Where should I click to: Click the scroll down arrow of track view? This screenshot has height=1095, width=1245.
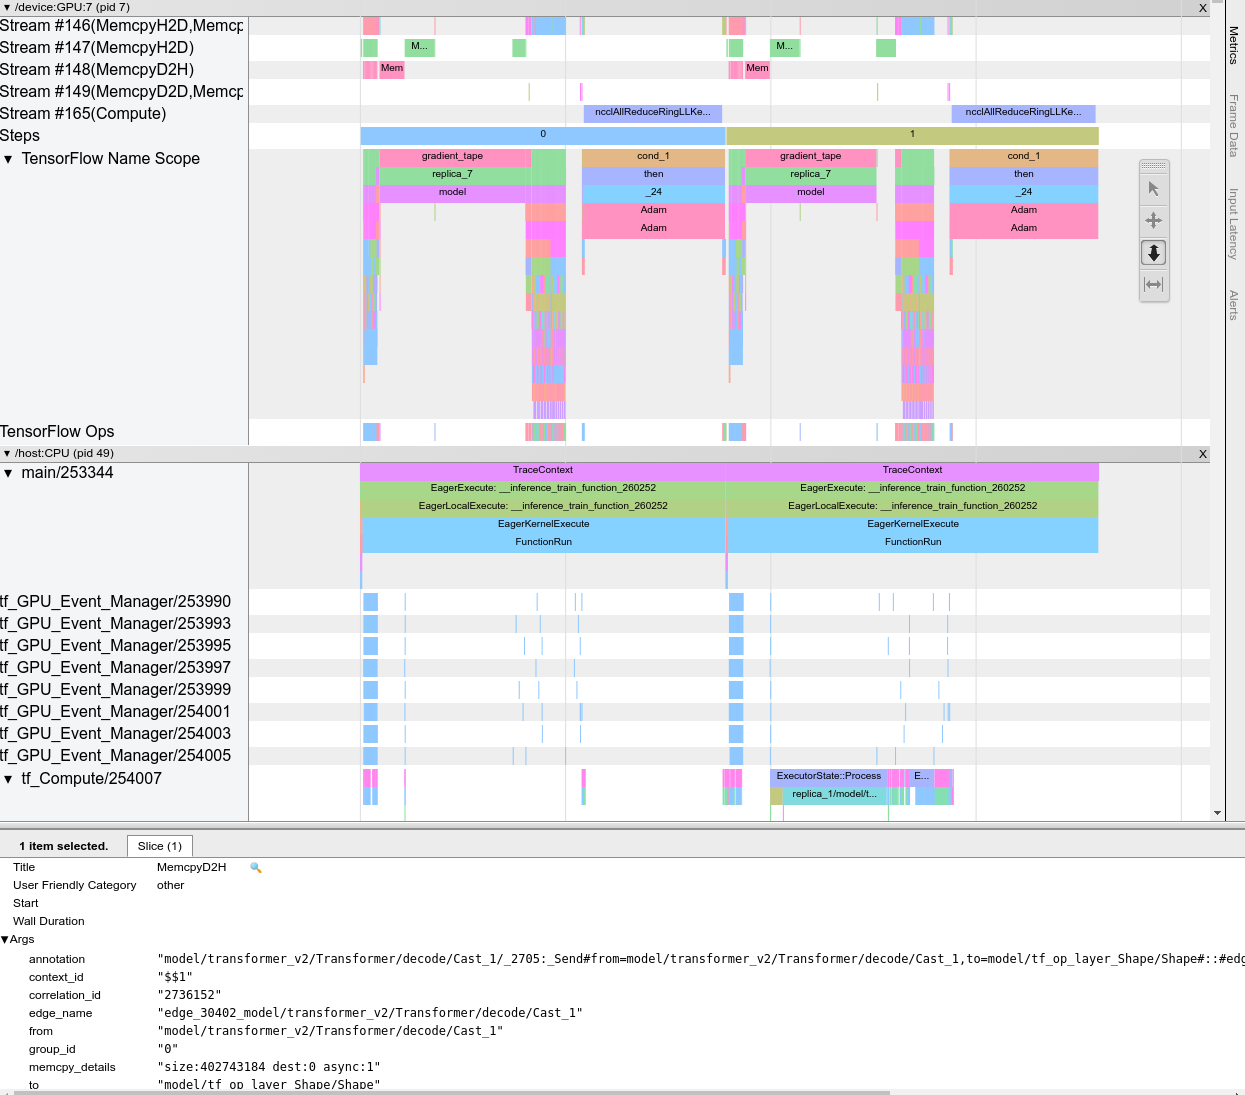pyautogui.click(x=1217, y=813)
